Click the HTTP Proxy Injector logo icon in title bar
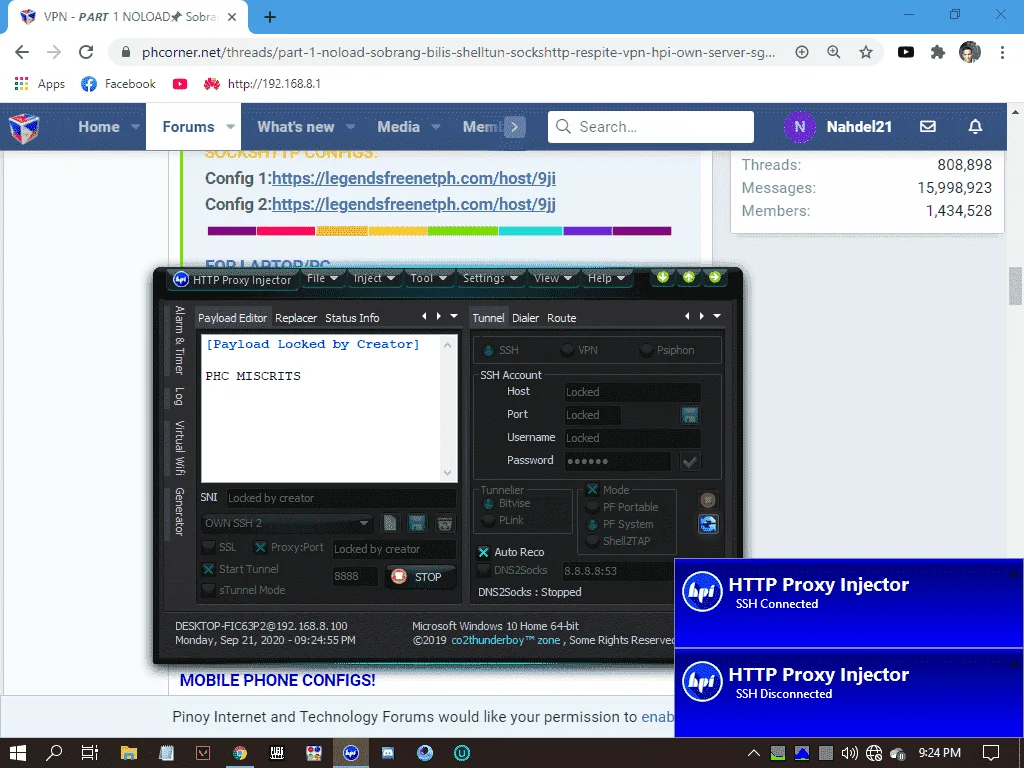Image resolution: width=1024 pixels, height=768 pixels. click(x=181, y=280)
